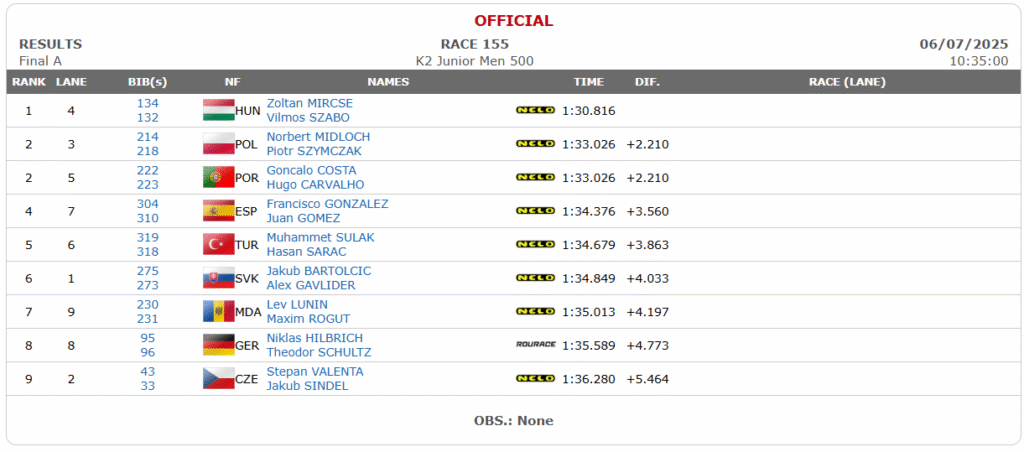Click the Turkey flag icon
The height and width of the screenshot is (452, 1024).
(x=218, y=245)
